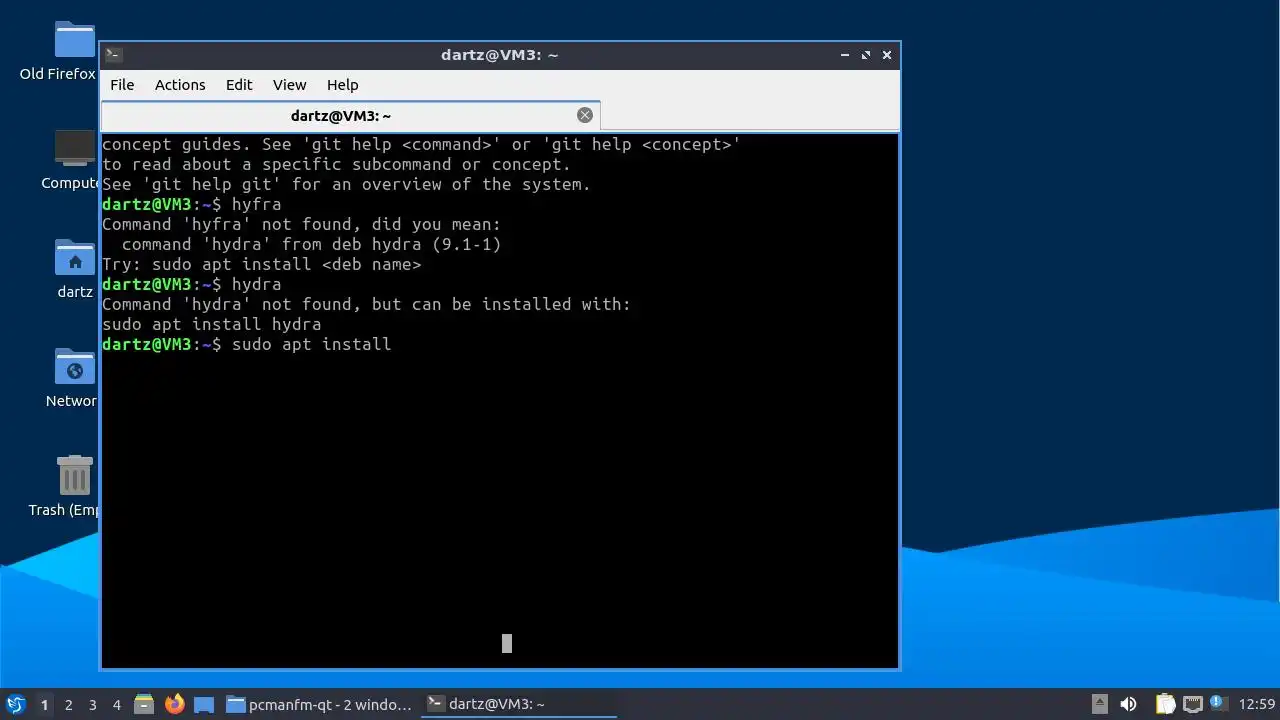
Task: Launch the file manager from the quick launch
Action: click(x=144, y=704)
